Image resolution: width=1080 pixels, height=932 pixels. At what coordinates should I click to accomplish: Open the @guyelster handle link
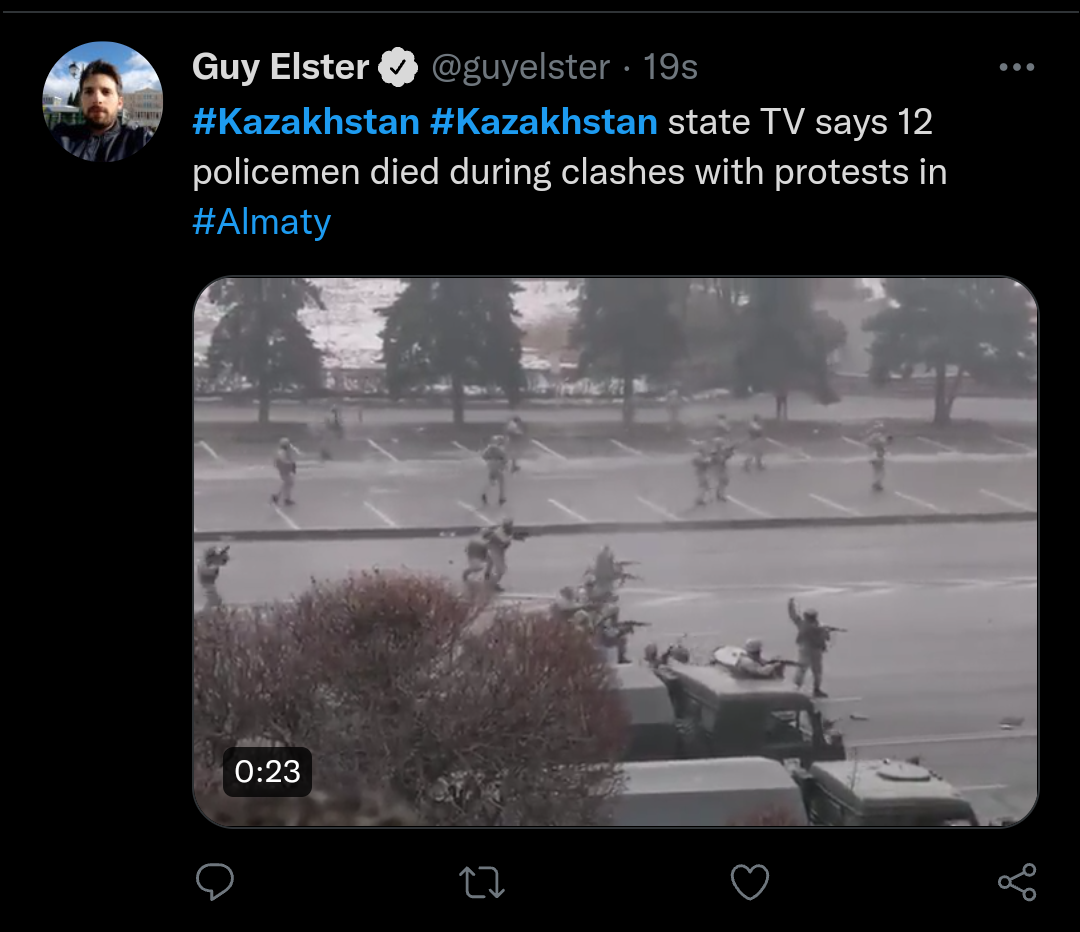520,68
